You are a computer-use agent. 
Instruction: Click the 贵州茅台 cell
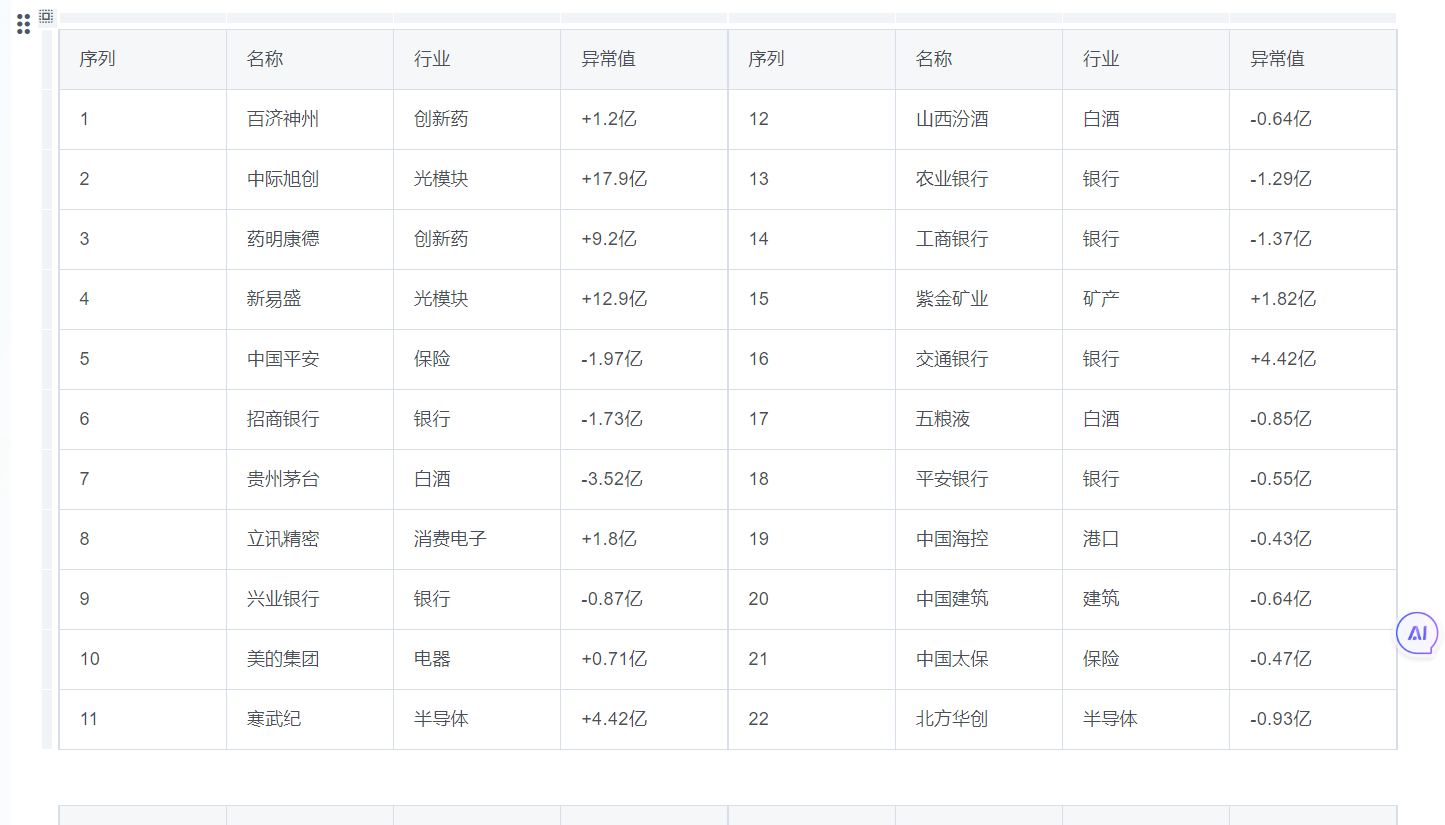(x=283, y=479)
